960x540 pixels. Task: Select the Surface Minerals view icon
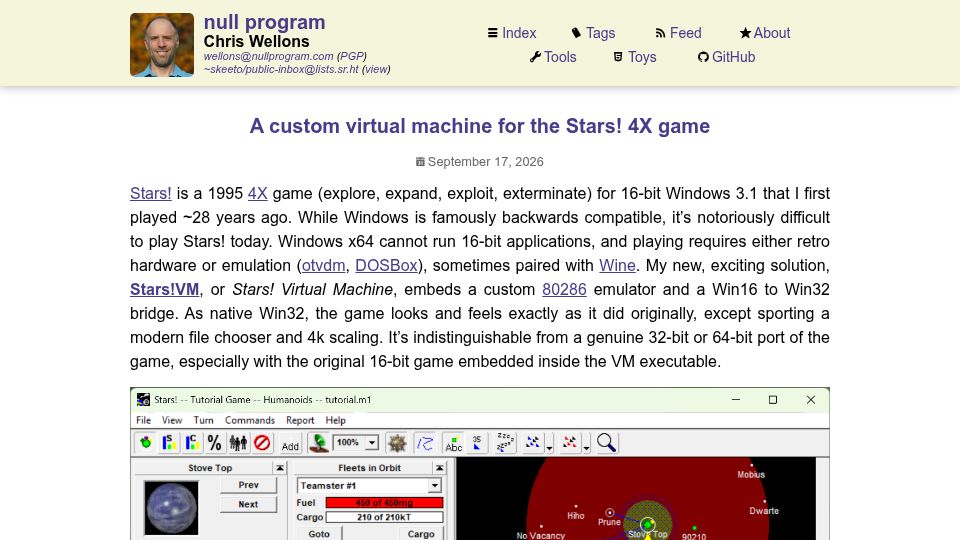tap(169, 443)
